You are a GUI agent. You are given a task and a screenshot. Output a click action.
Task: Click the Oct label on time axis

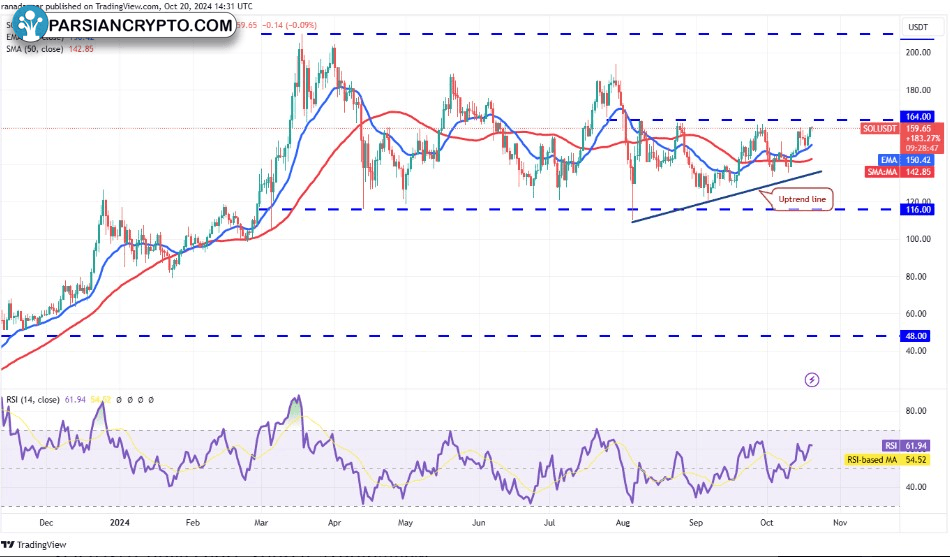coord(766,522)
